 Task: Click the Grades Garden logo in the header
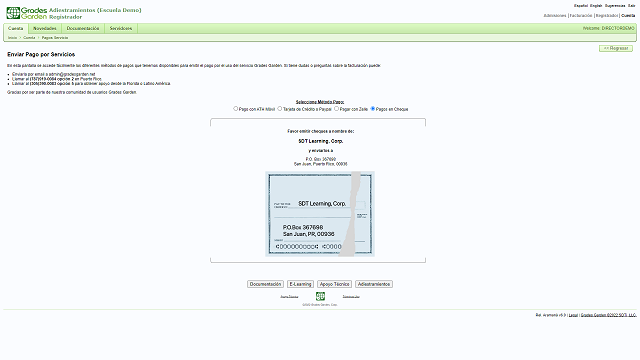pos(27,13)
